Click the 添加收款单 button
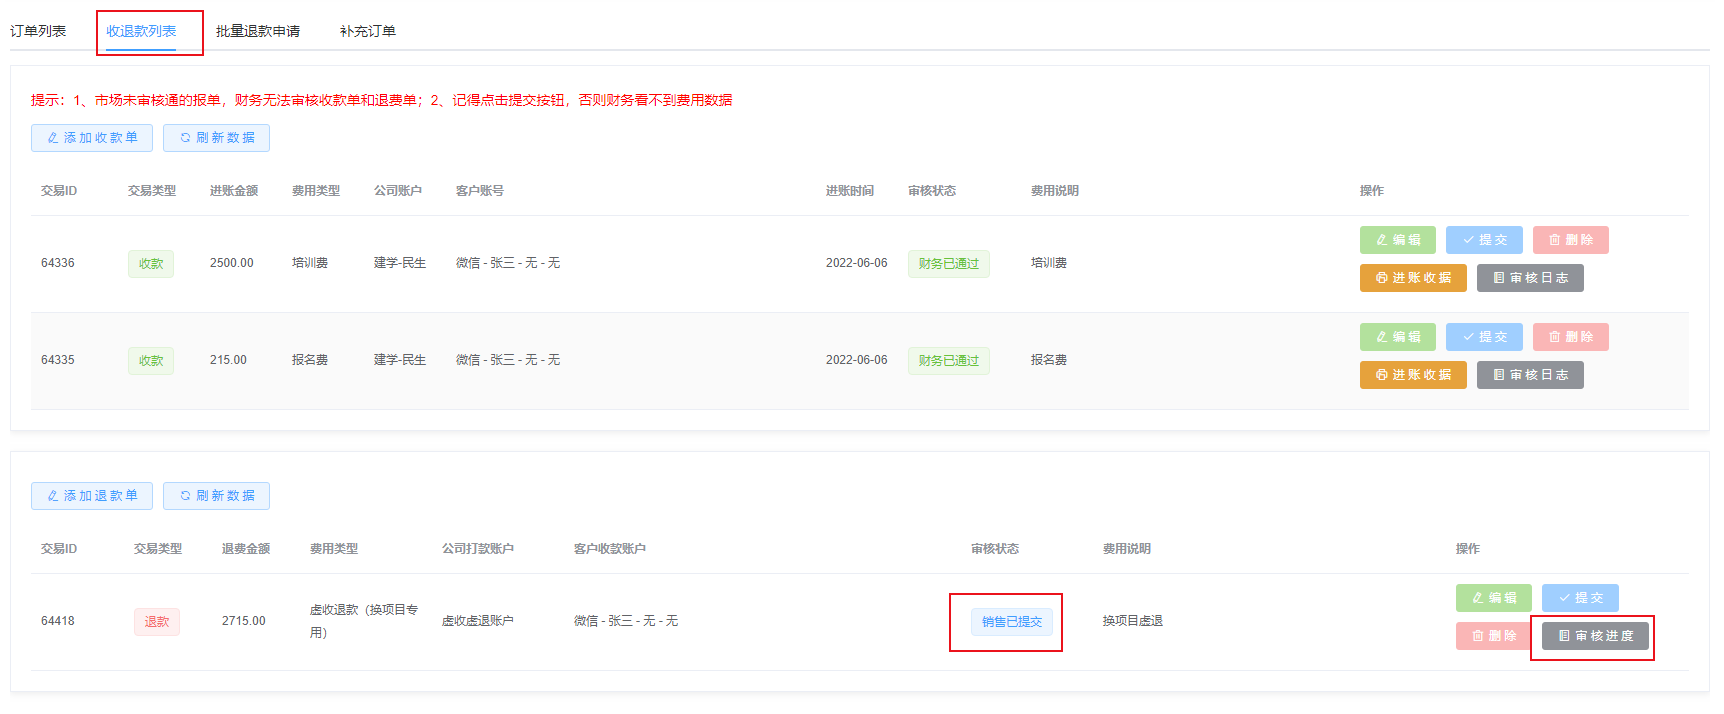Viewport: 1724px width, 714px height. (x=92, y=138)
